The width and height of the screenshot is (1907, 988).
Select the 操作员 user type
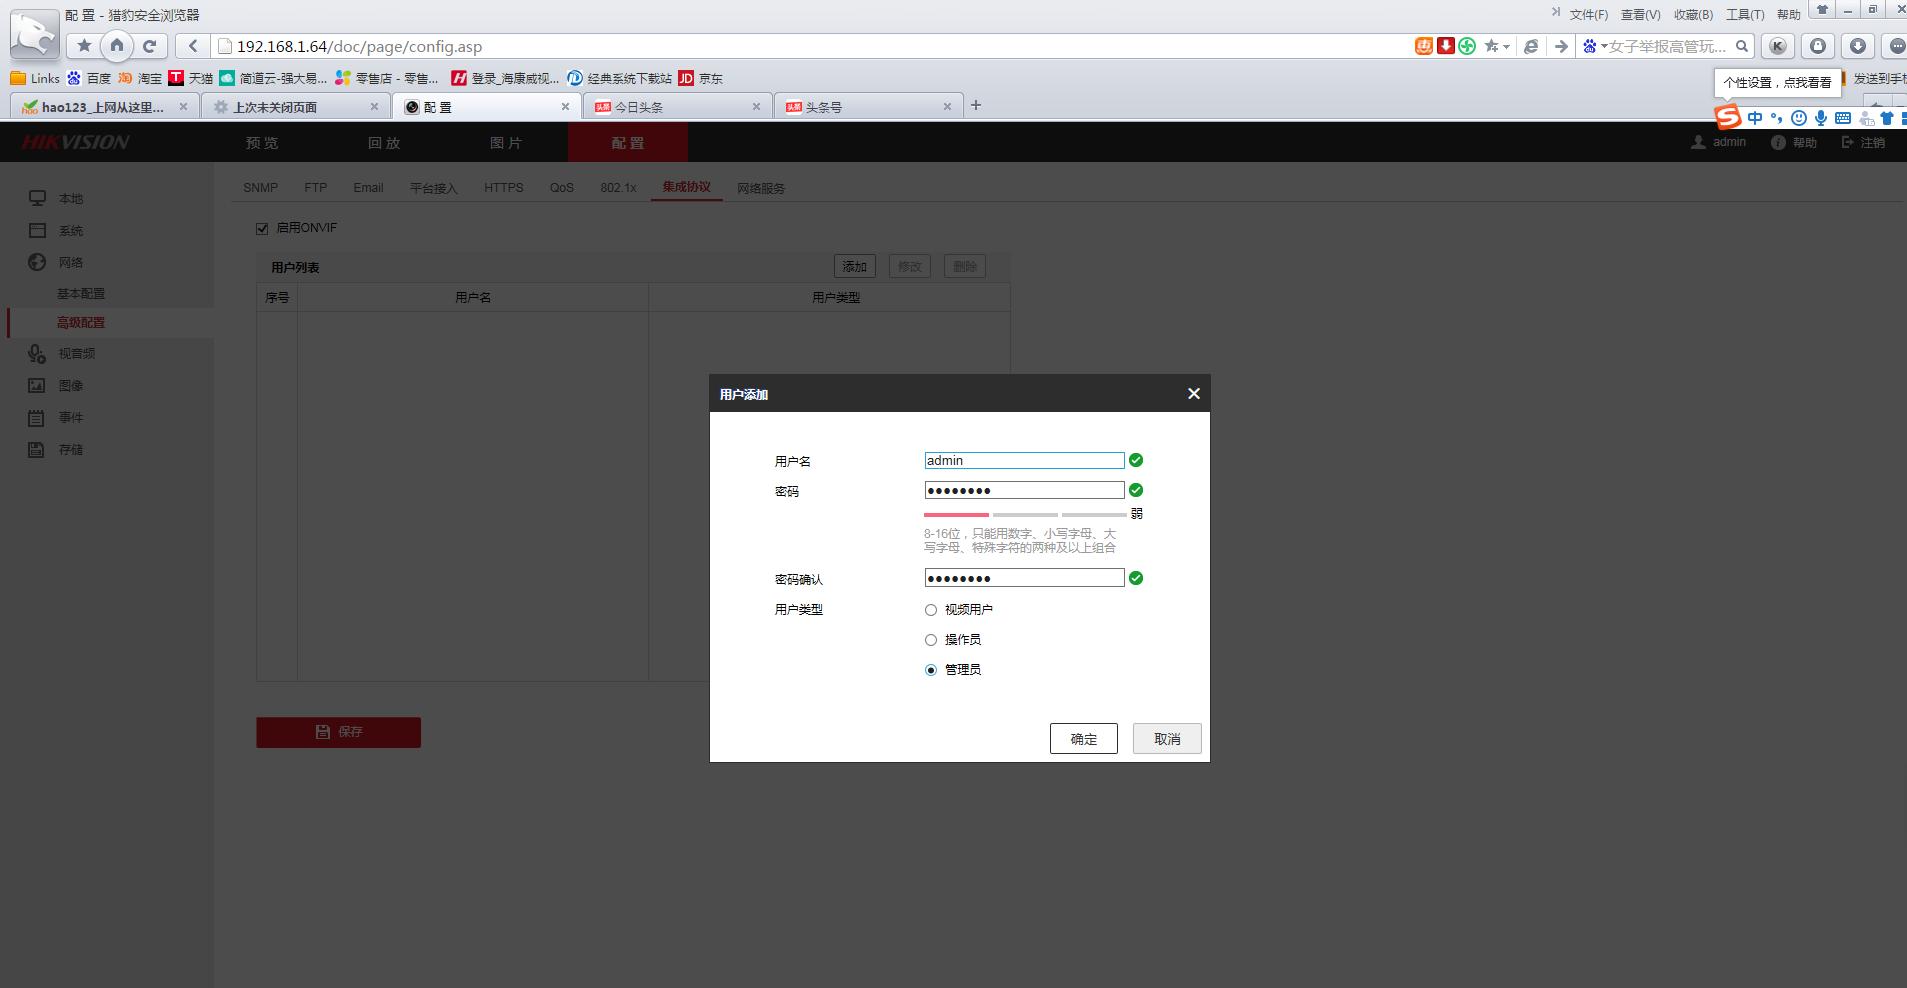[x=931, y=640]
